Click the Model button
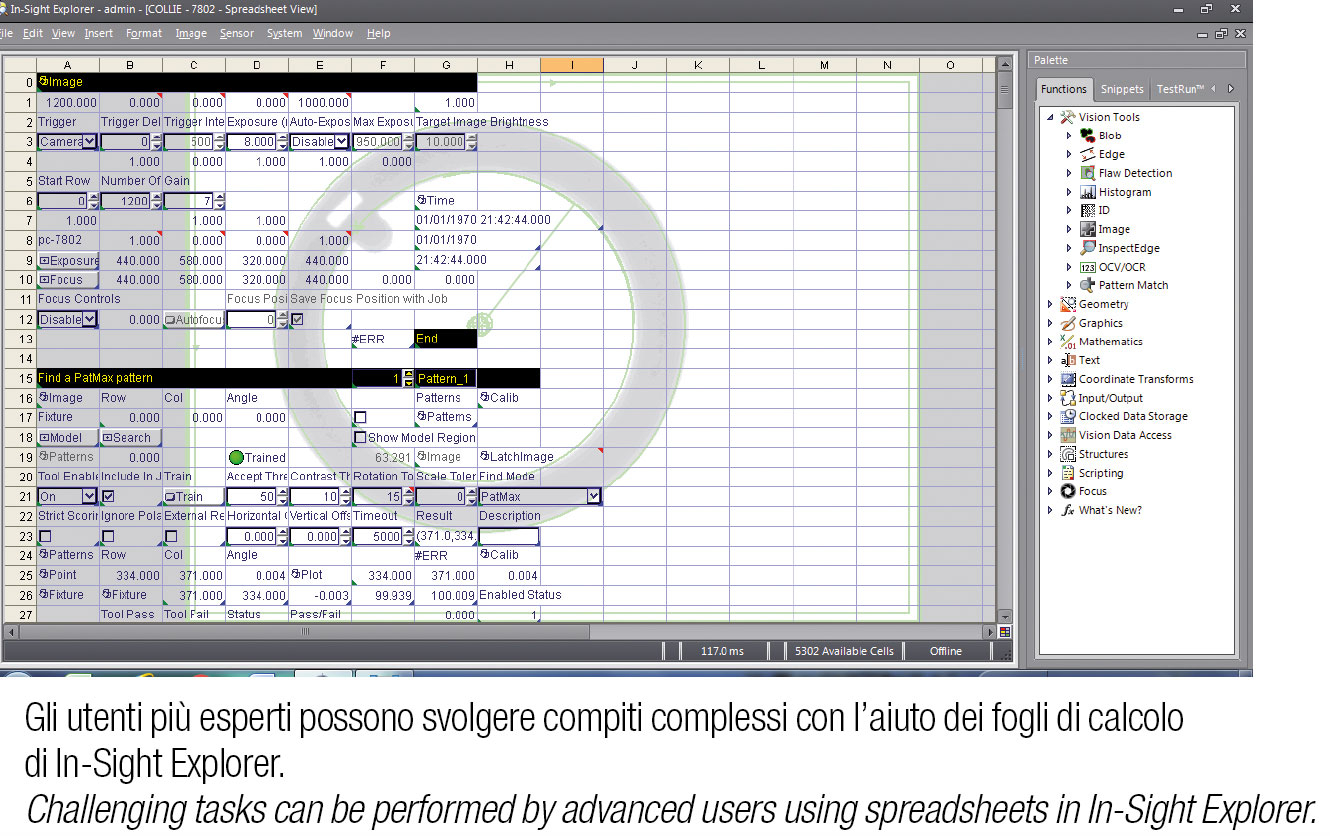 click(68, 437)
